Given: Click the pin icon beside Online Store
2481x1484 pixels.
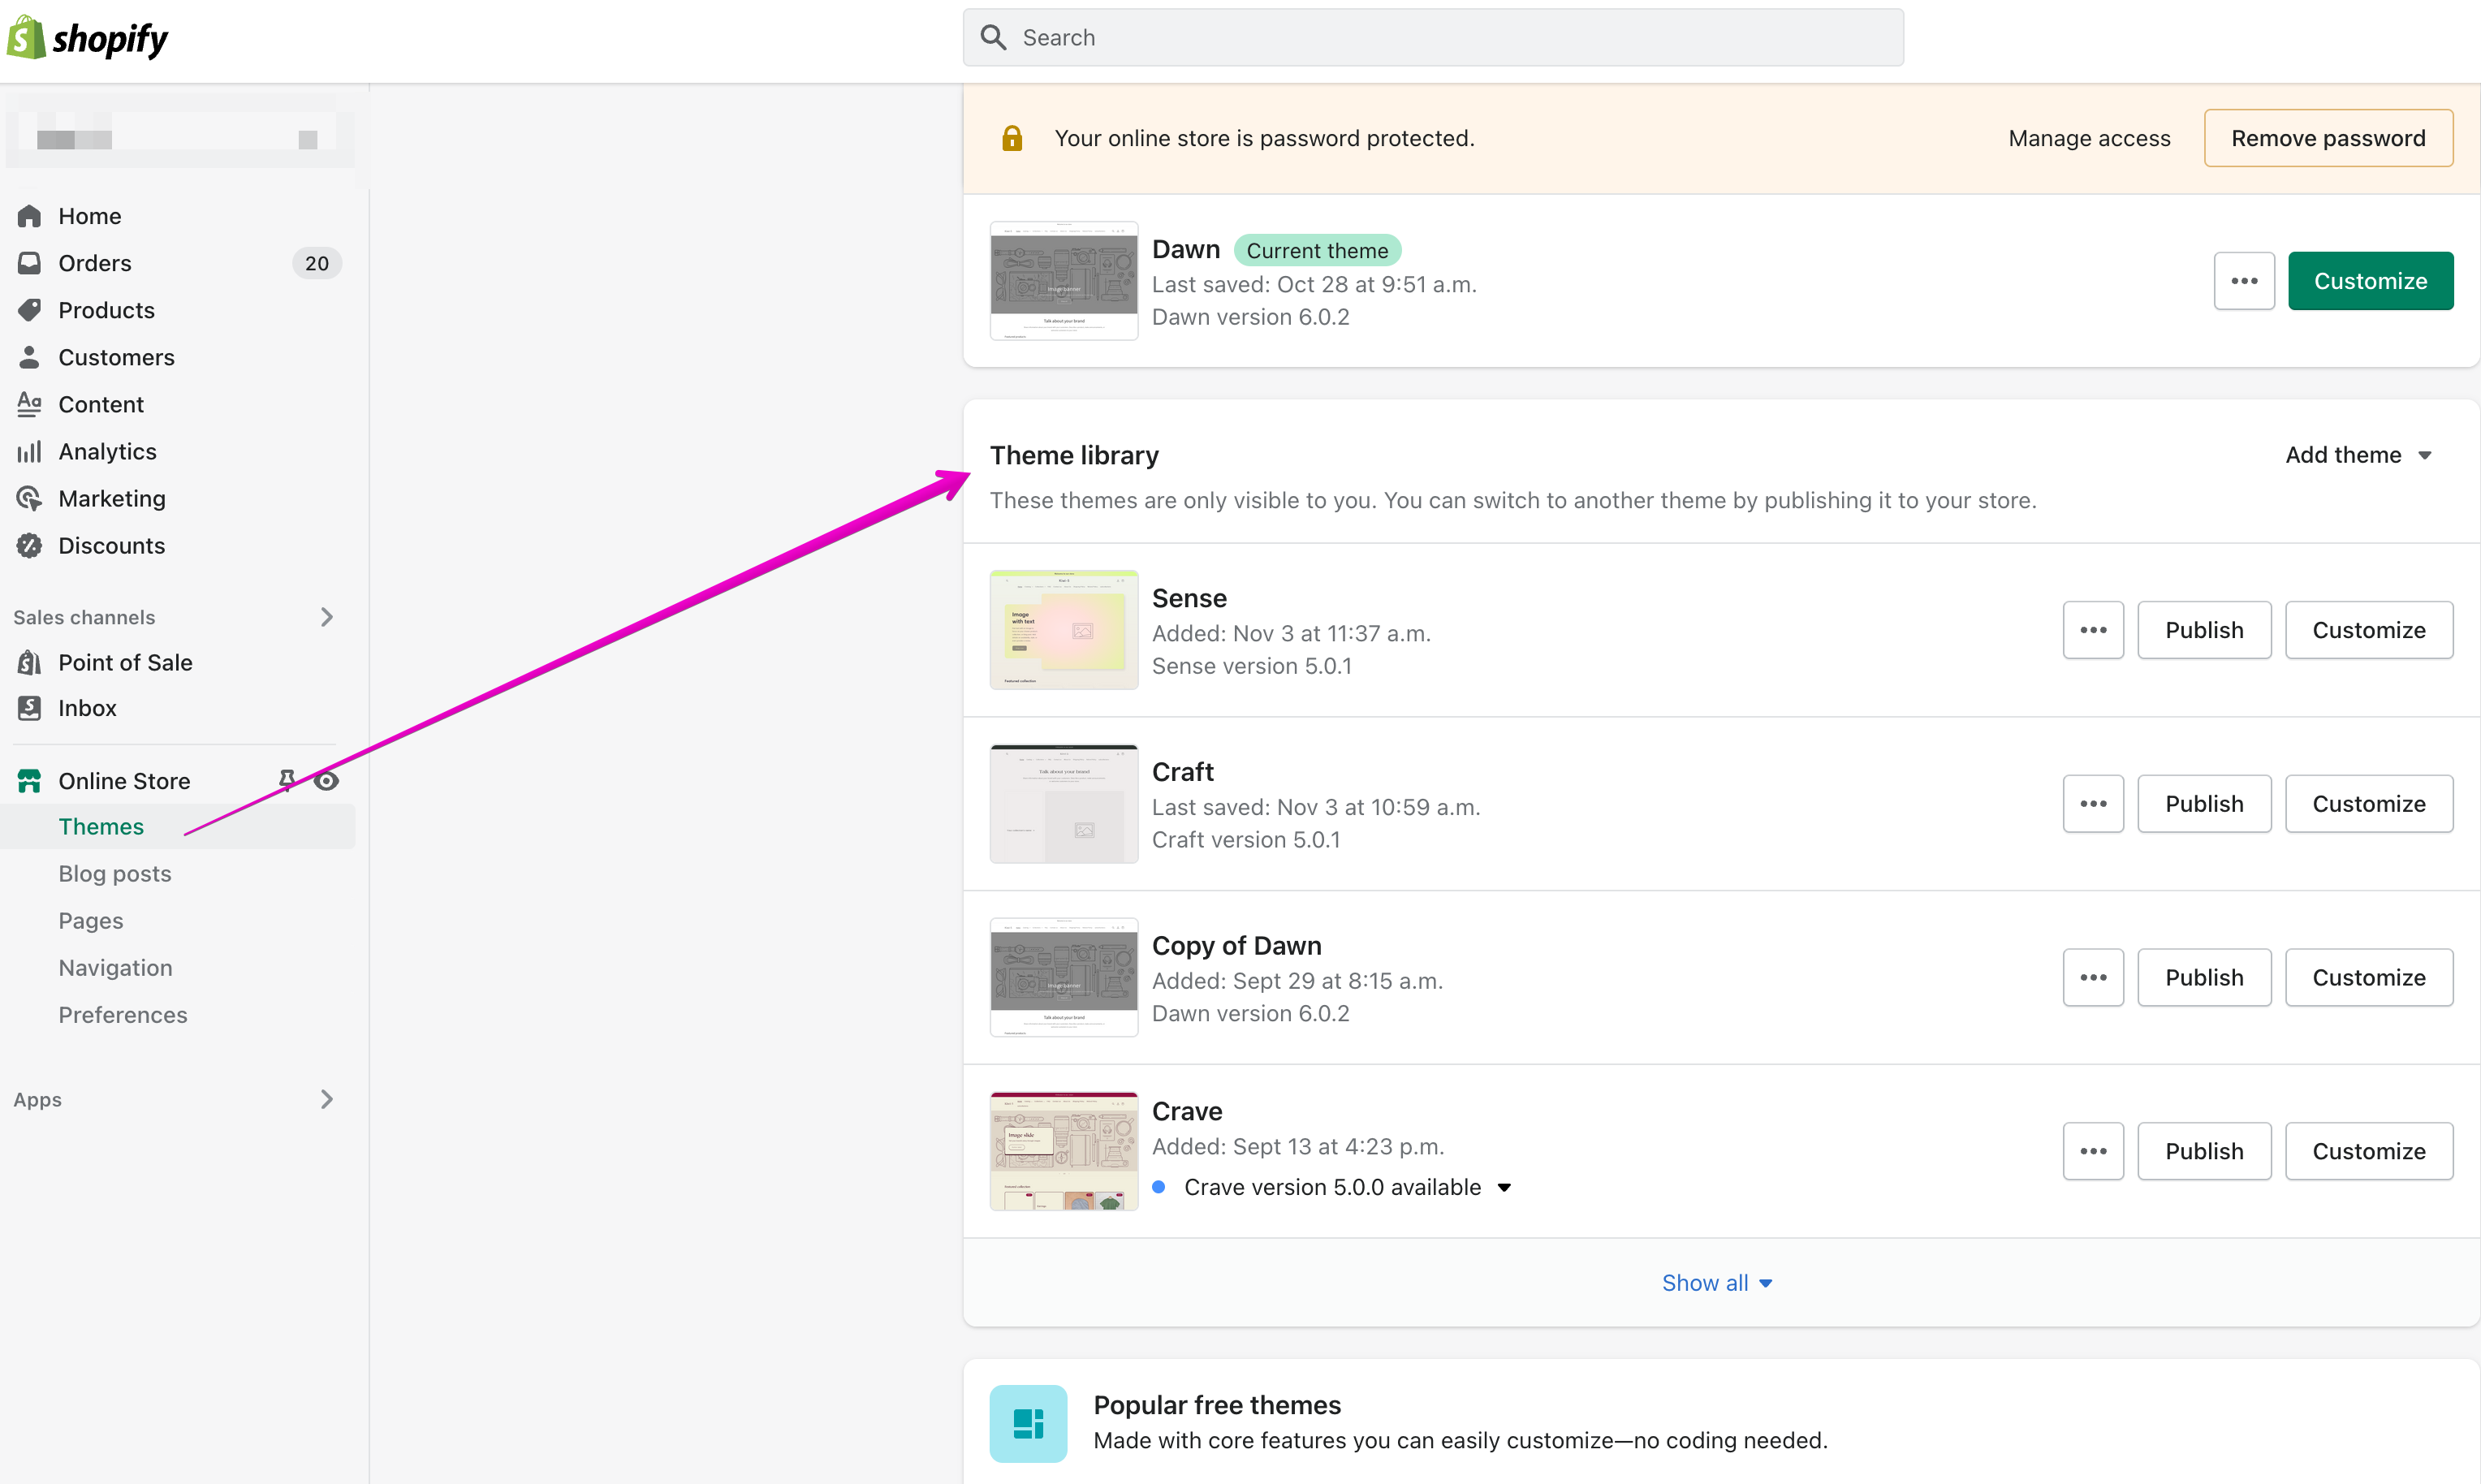Looking at the screenshot, I should (286, 780).
